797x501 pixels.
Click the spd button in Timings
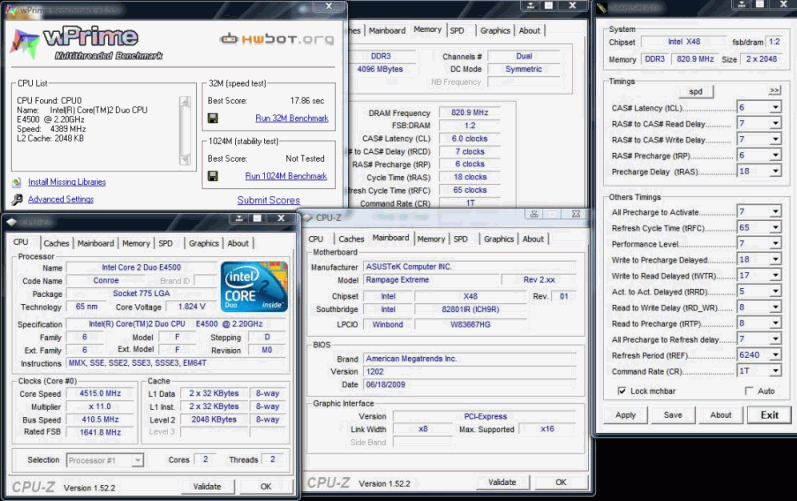click(x=696, y=91)
